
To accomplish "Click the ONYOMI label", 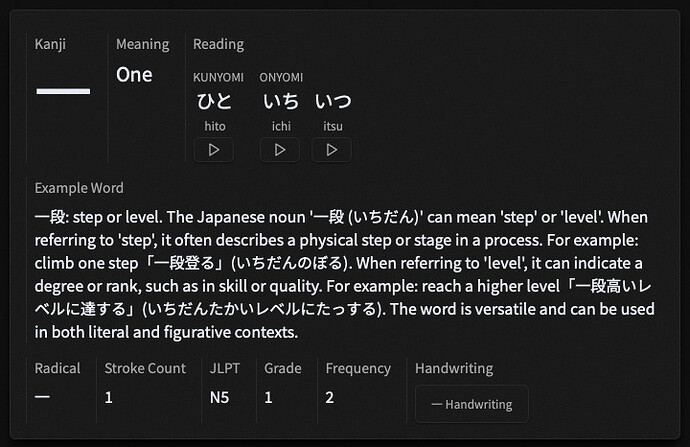I will [281, 77].
